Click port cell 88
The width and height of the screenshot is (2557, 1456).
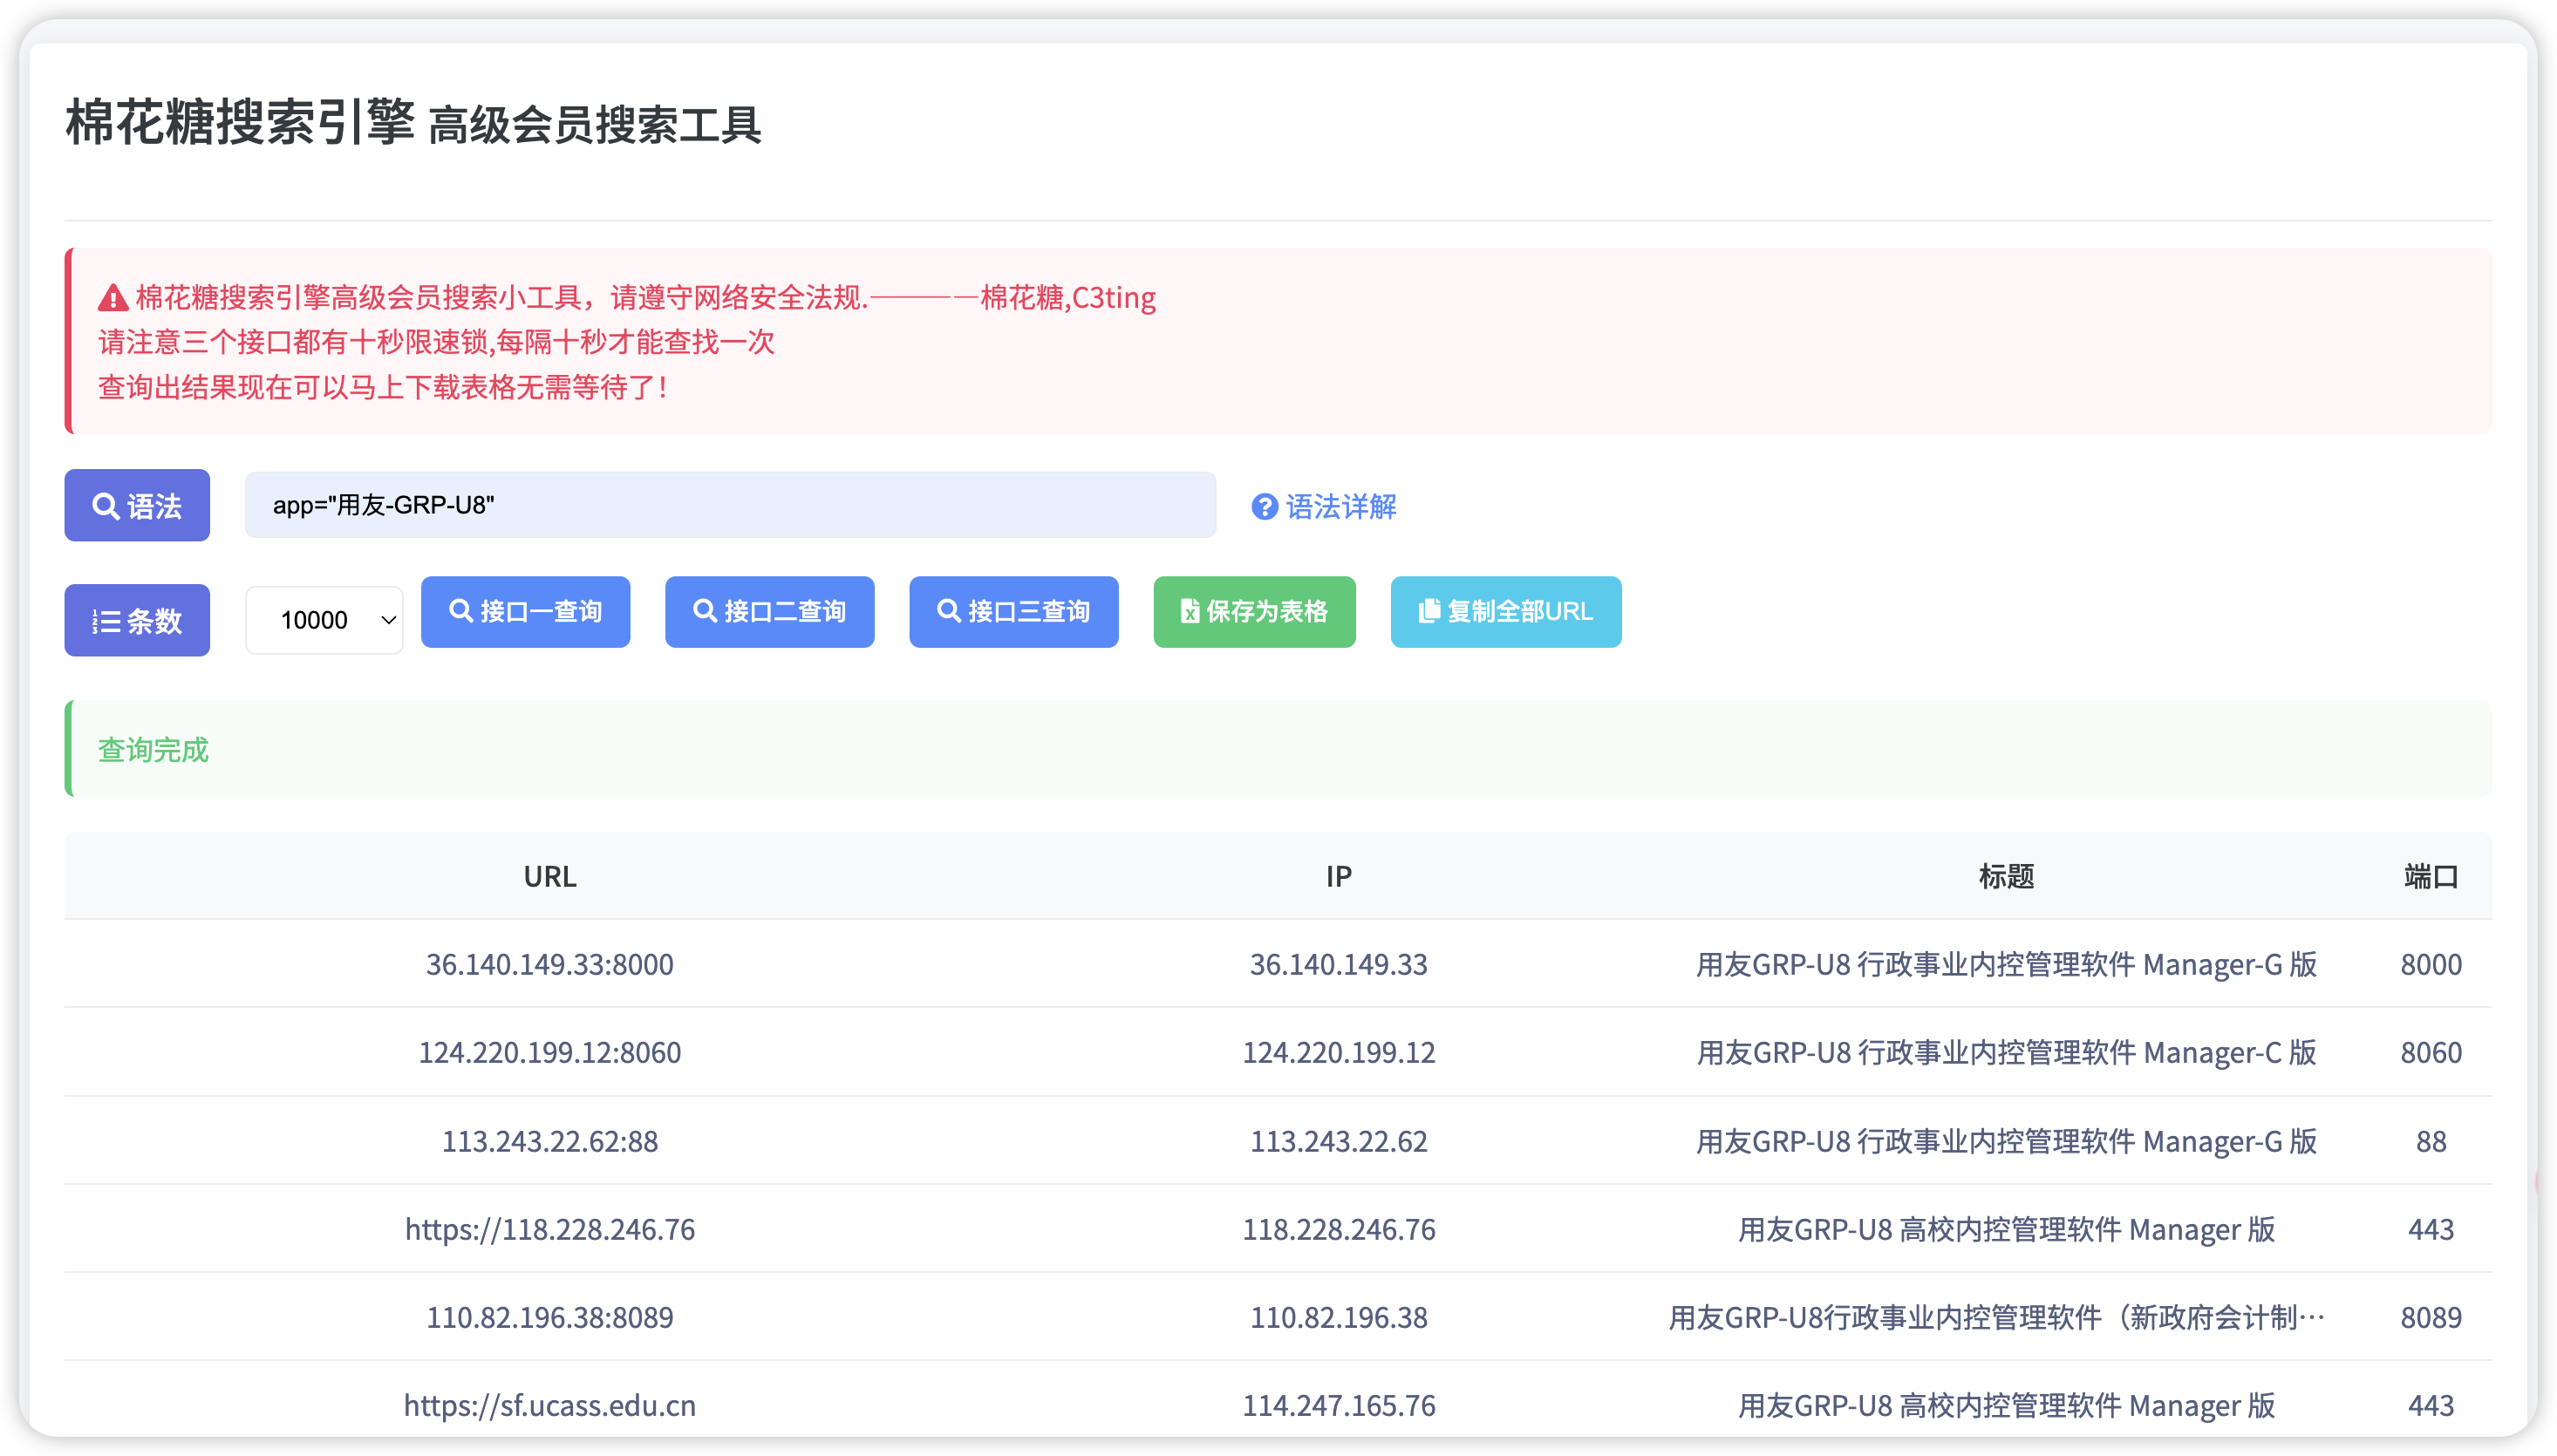tap(2431, 1141)
